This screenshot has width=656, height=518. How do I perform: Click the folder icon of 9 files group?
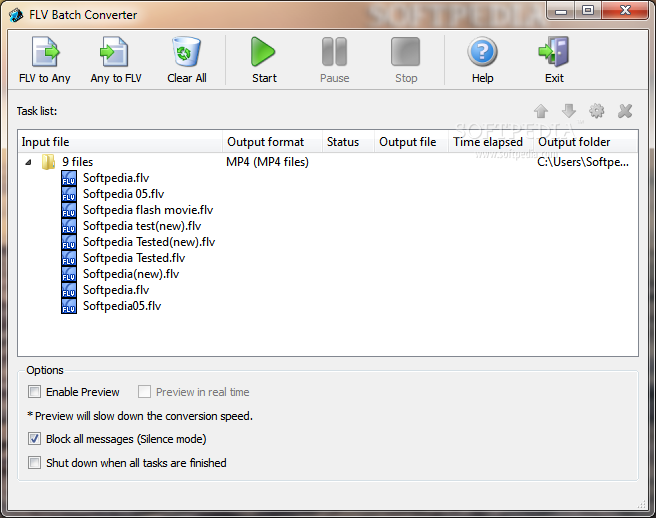click(48, 162)
